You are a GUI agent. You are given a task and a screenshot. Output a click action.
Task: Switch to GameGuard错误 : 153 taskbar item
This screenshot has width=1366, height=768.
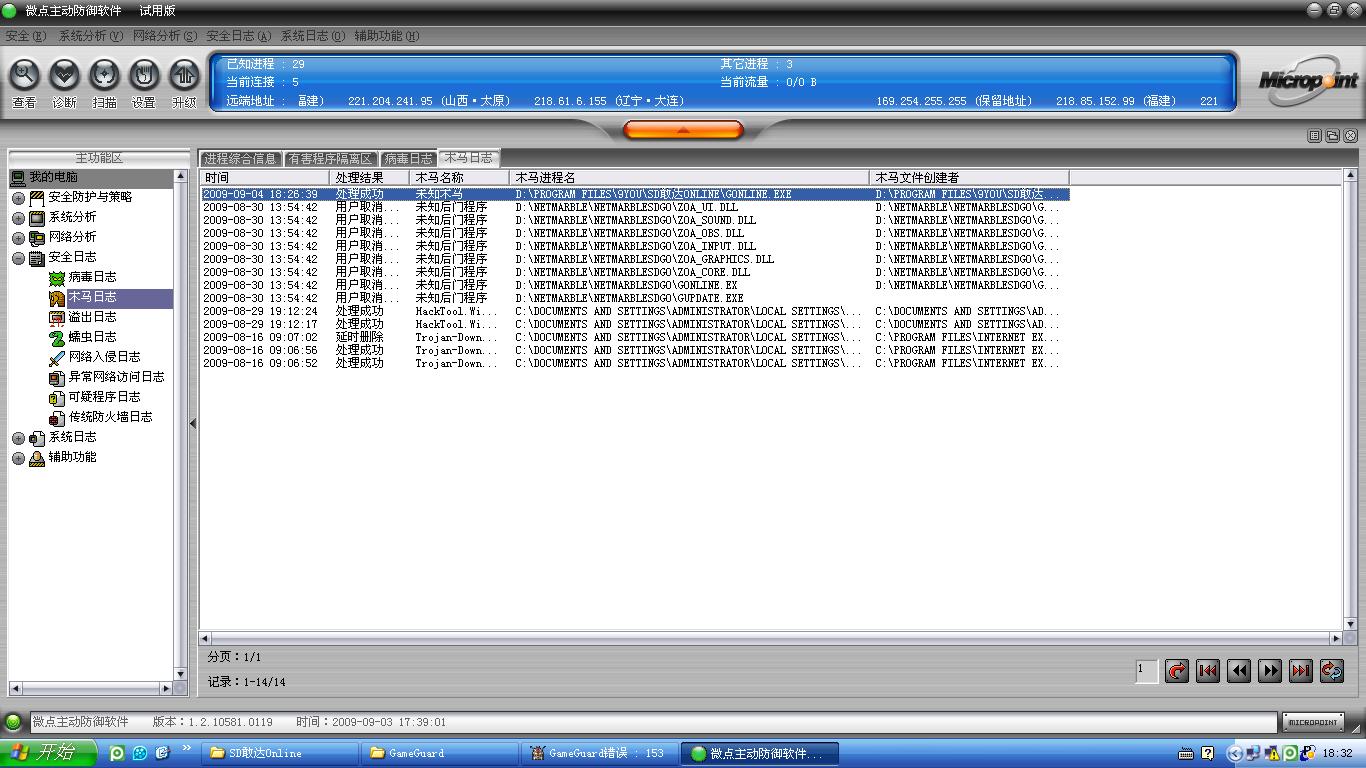coord(598,753)
